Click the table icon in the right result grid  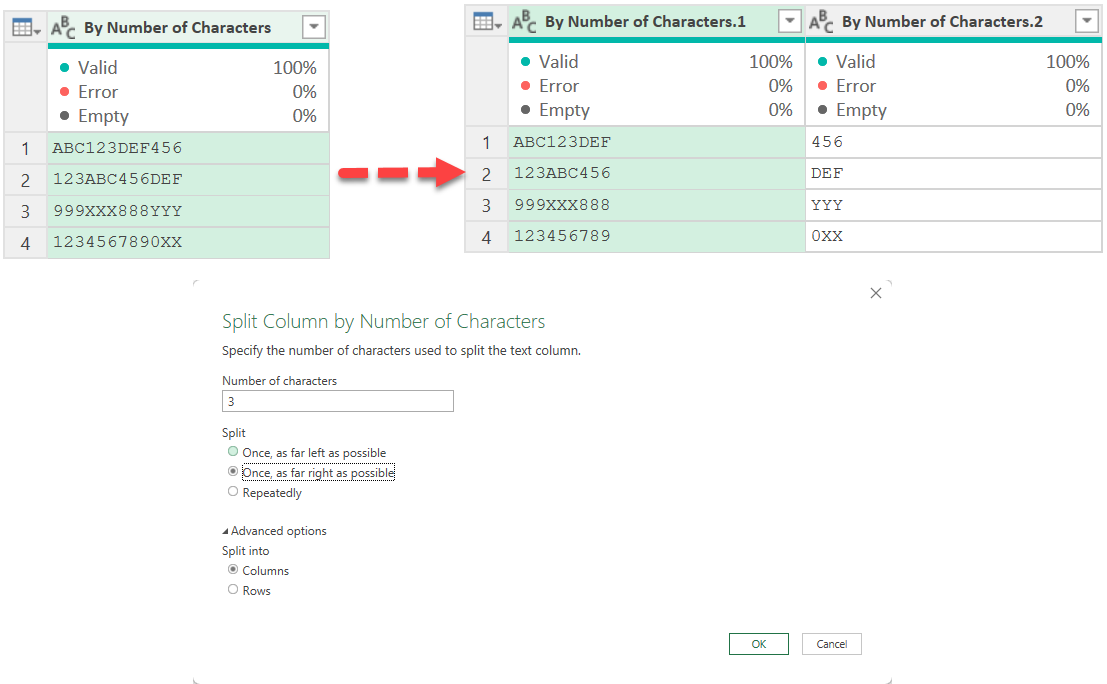click(486, 22)
